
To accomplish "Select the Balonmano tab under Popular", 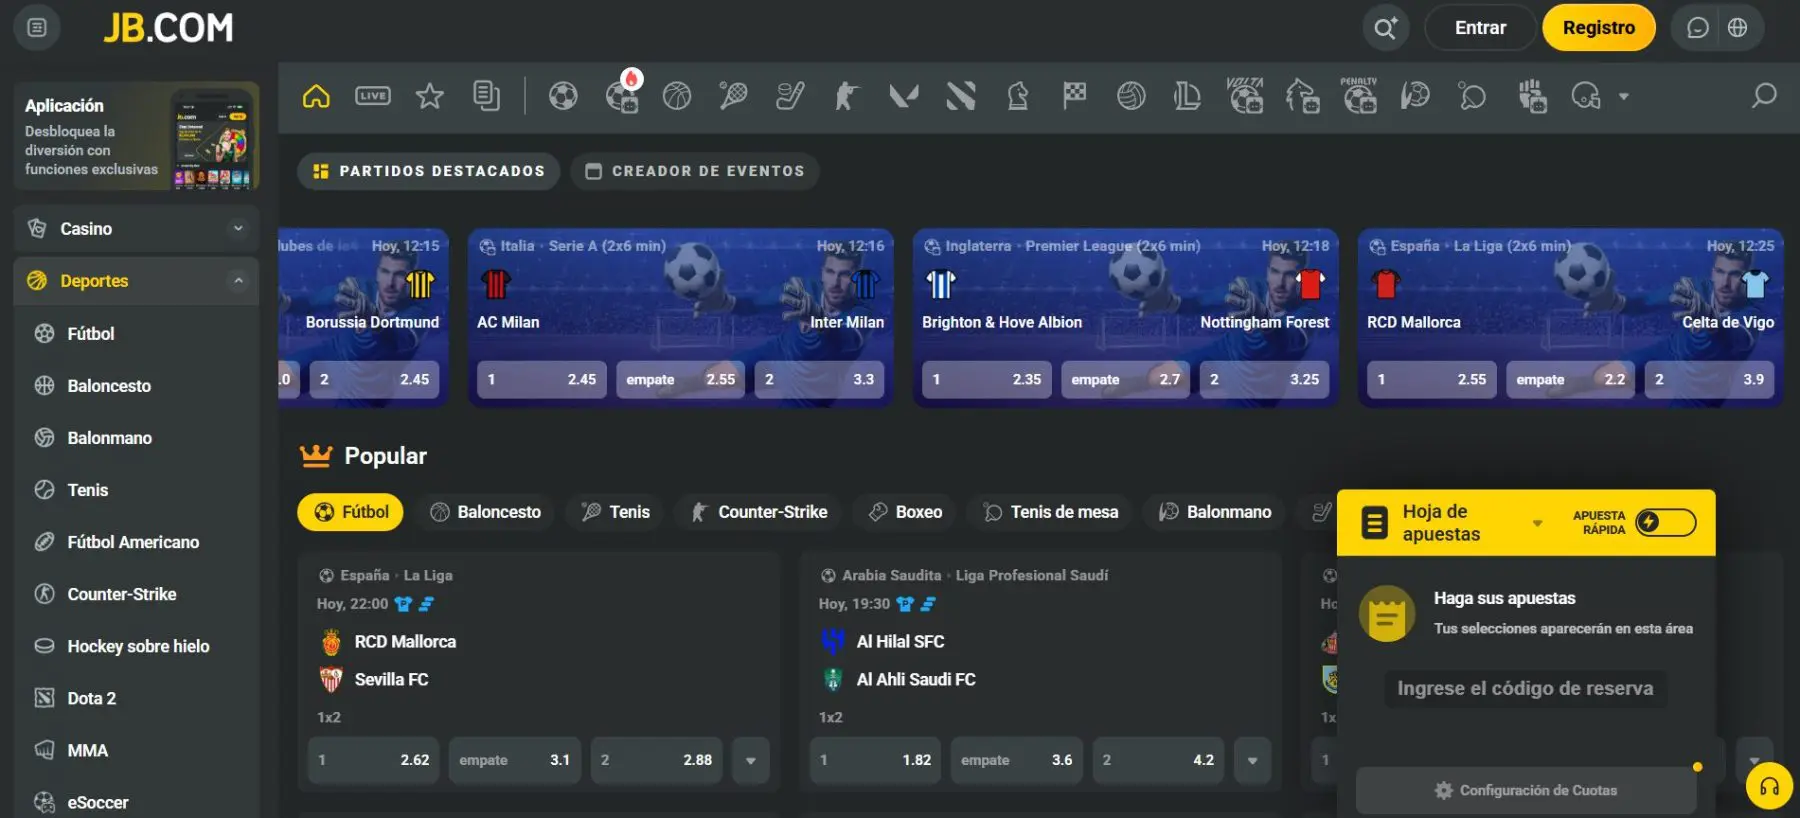I will click(x=1215, y=512).
